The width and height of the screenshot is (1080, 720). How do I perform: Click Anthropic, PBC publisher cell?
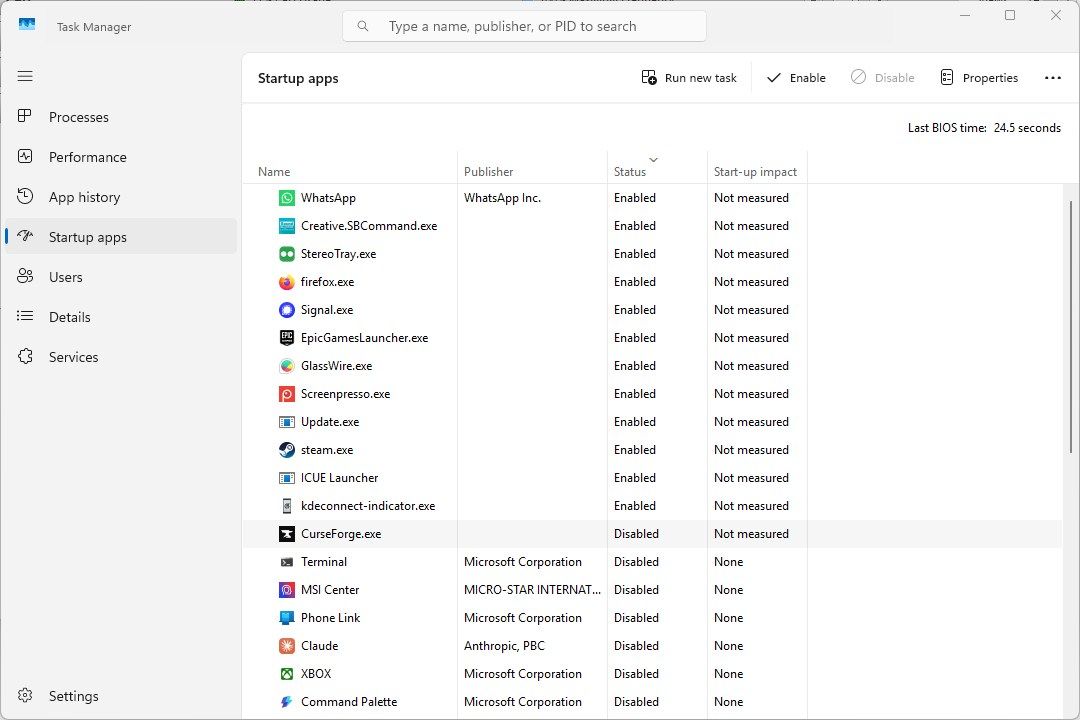(504, 646)
